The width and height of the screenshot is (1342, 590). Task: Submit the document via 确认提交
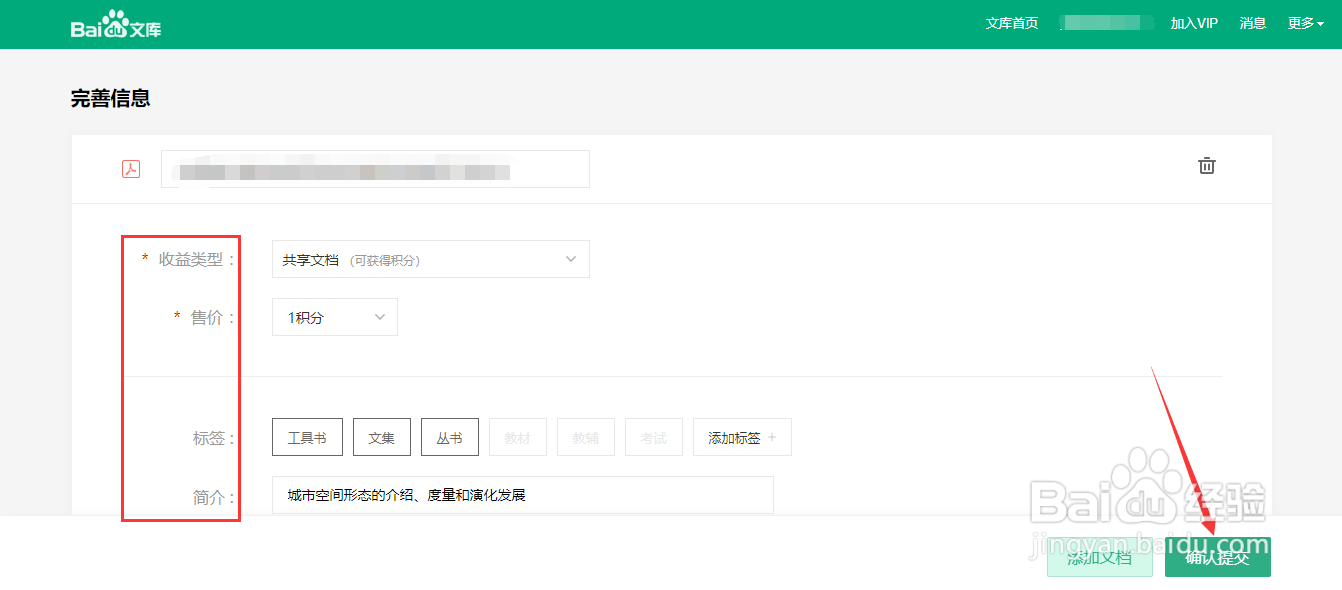pyautogui.click(x=1217, y=557)
